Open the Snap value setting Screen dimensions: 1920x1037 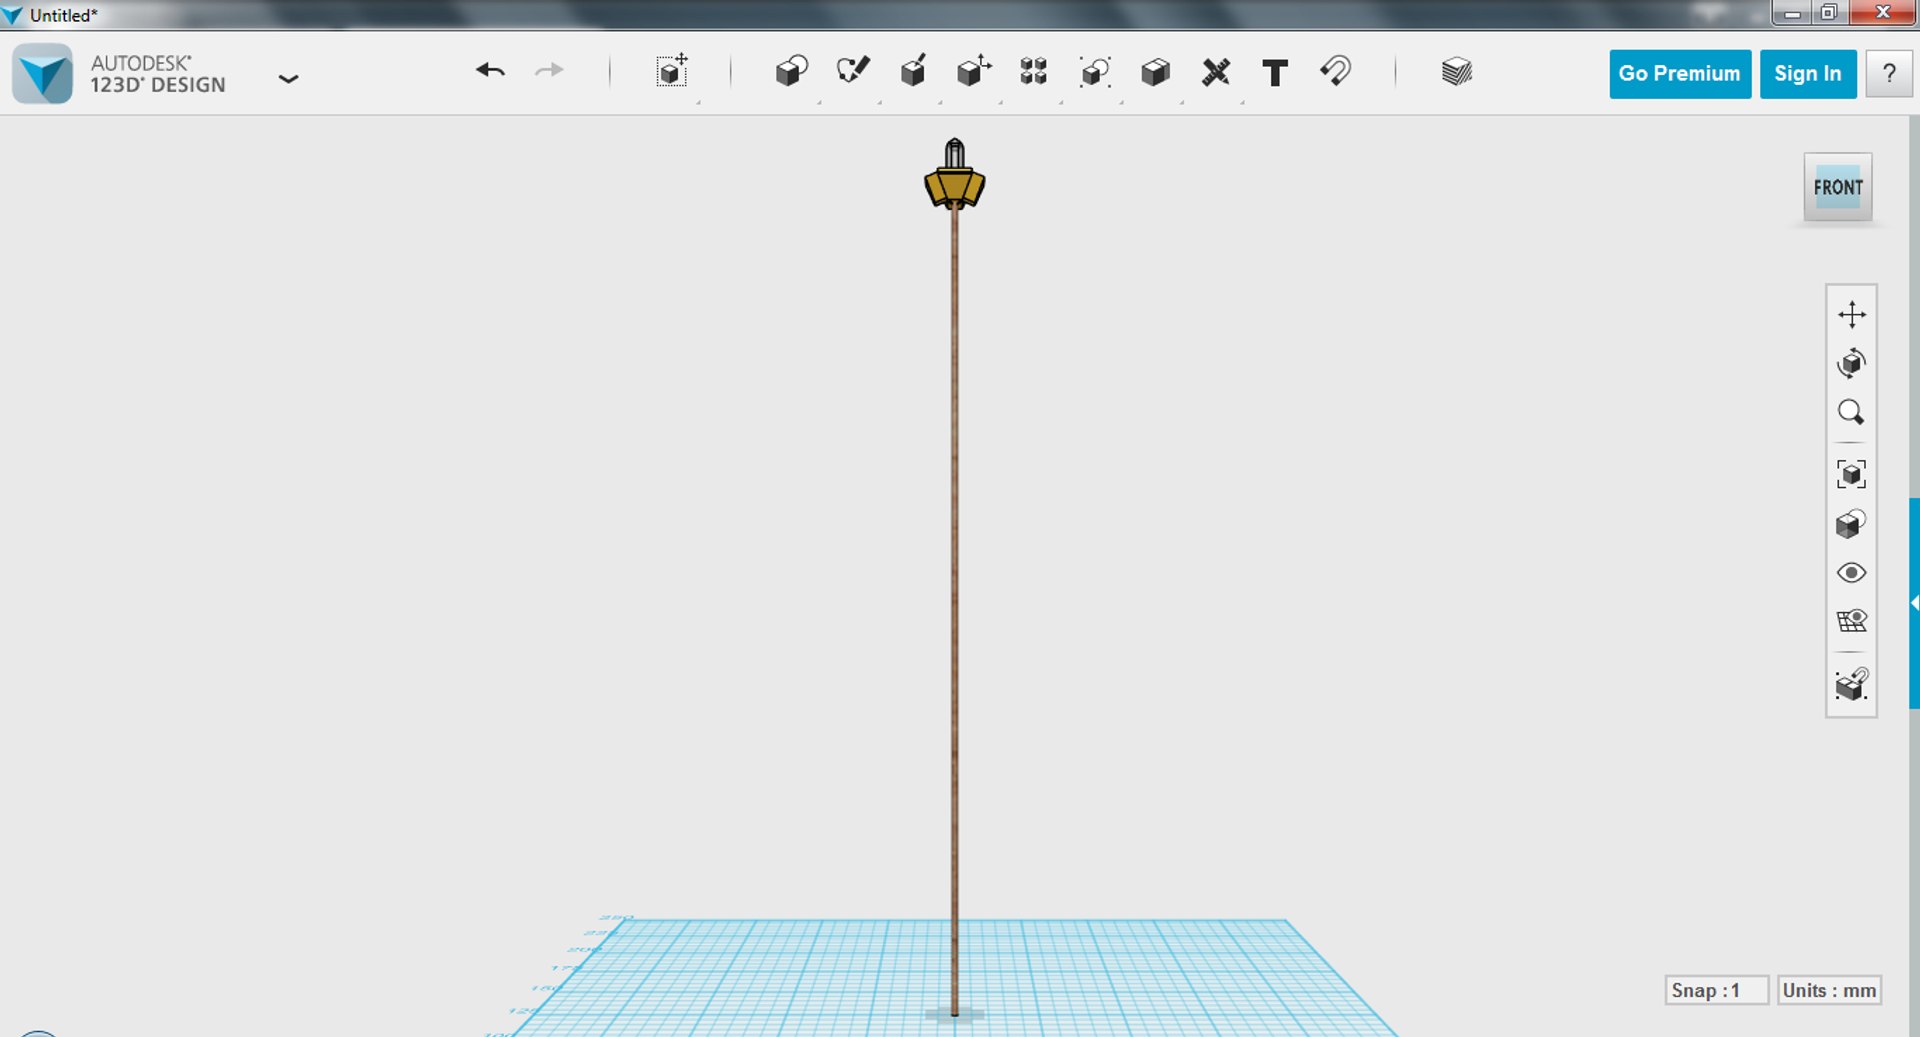point(1716,990)
